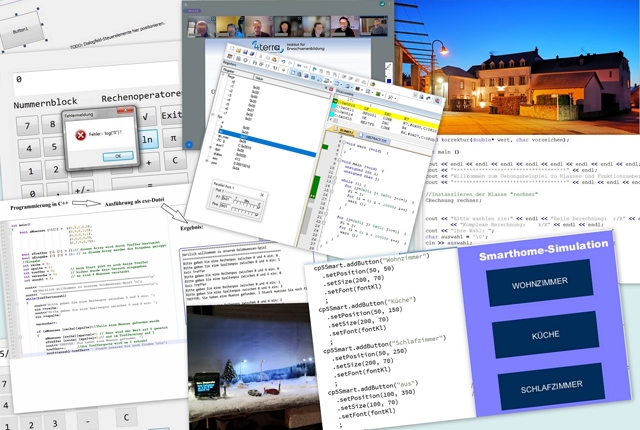Click the calculator display field showing 0

90,78
